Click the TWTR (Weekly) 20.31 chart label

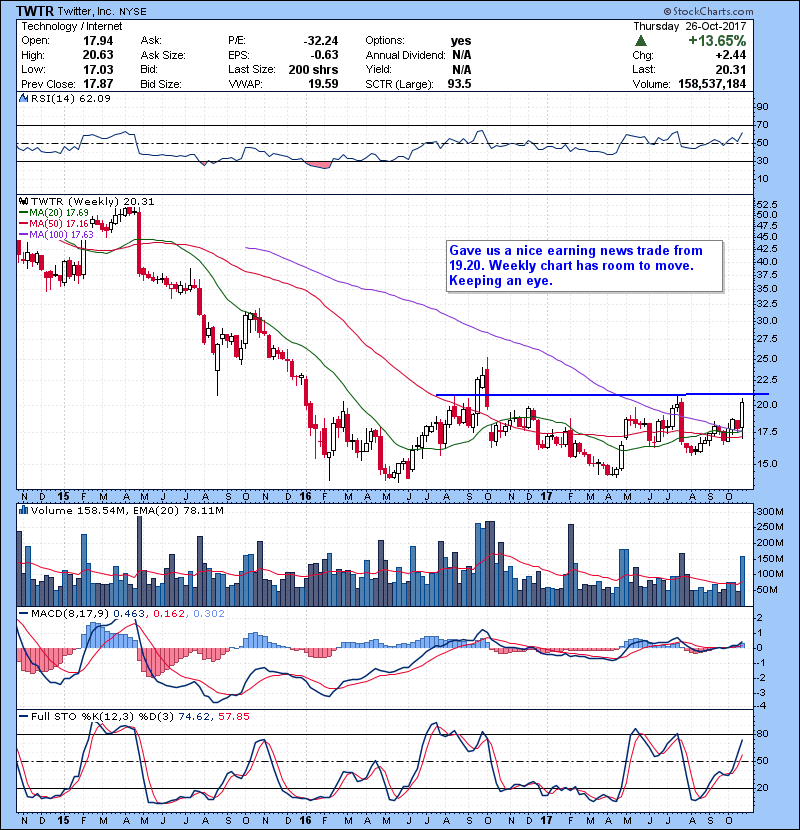(93, 202)
